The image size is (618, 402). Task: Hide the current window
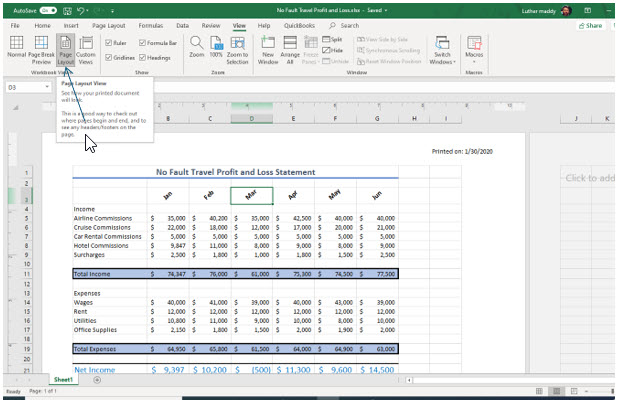point(332,50)
